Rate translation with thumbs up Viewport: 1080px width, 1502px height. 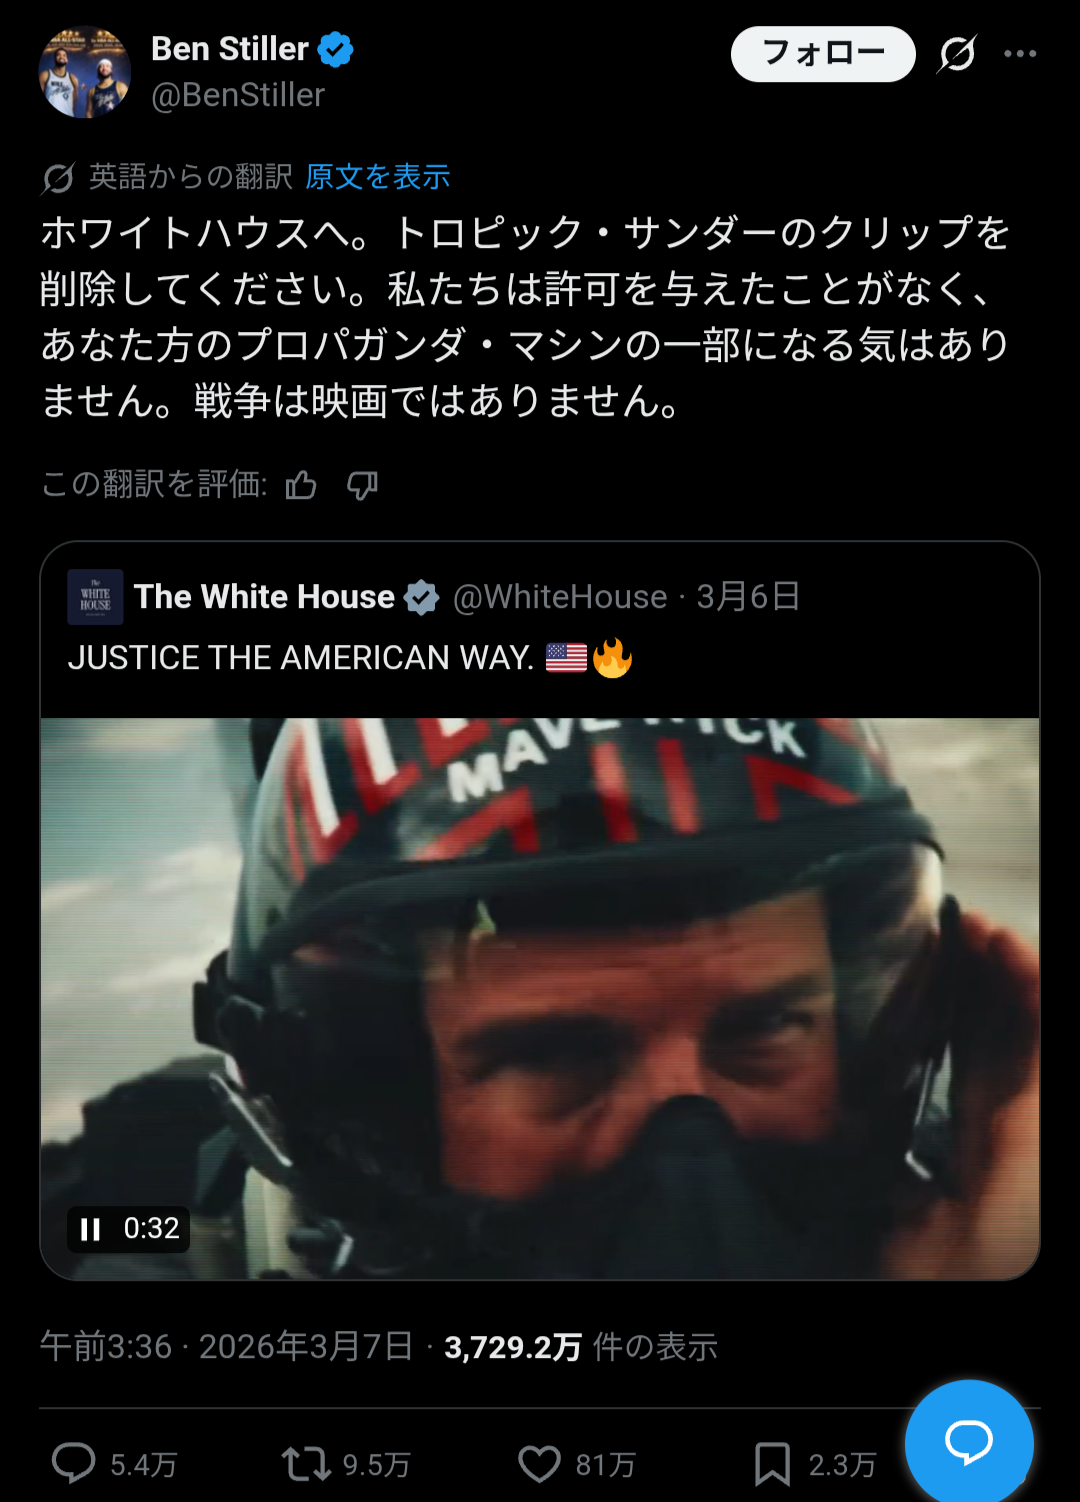click(x=301, y=485)
